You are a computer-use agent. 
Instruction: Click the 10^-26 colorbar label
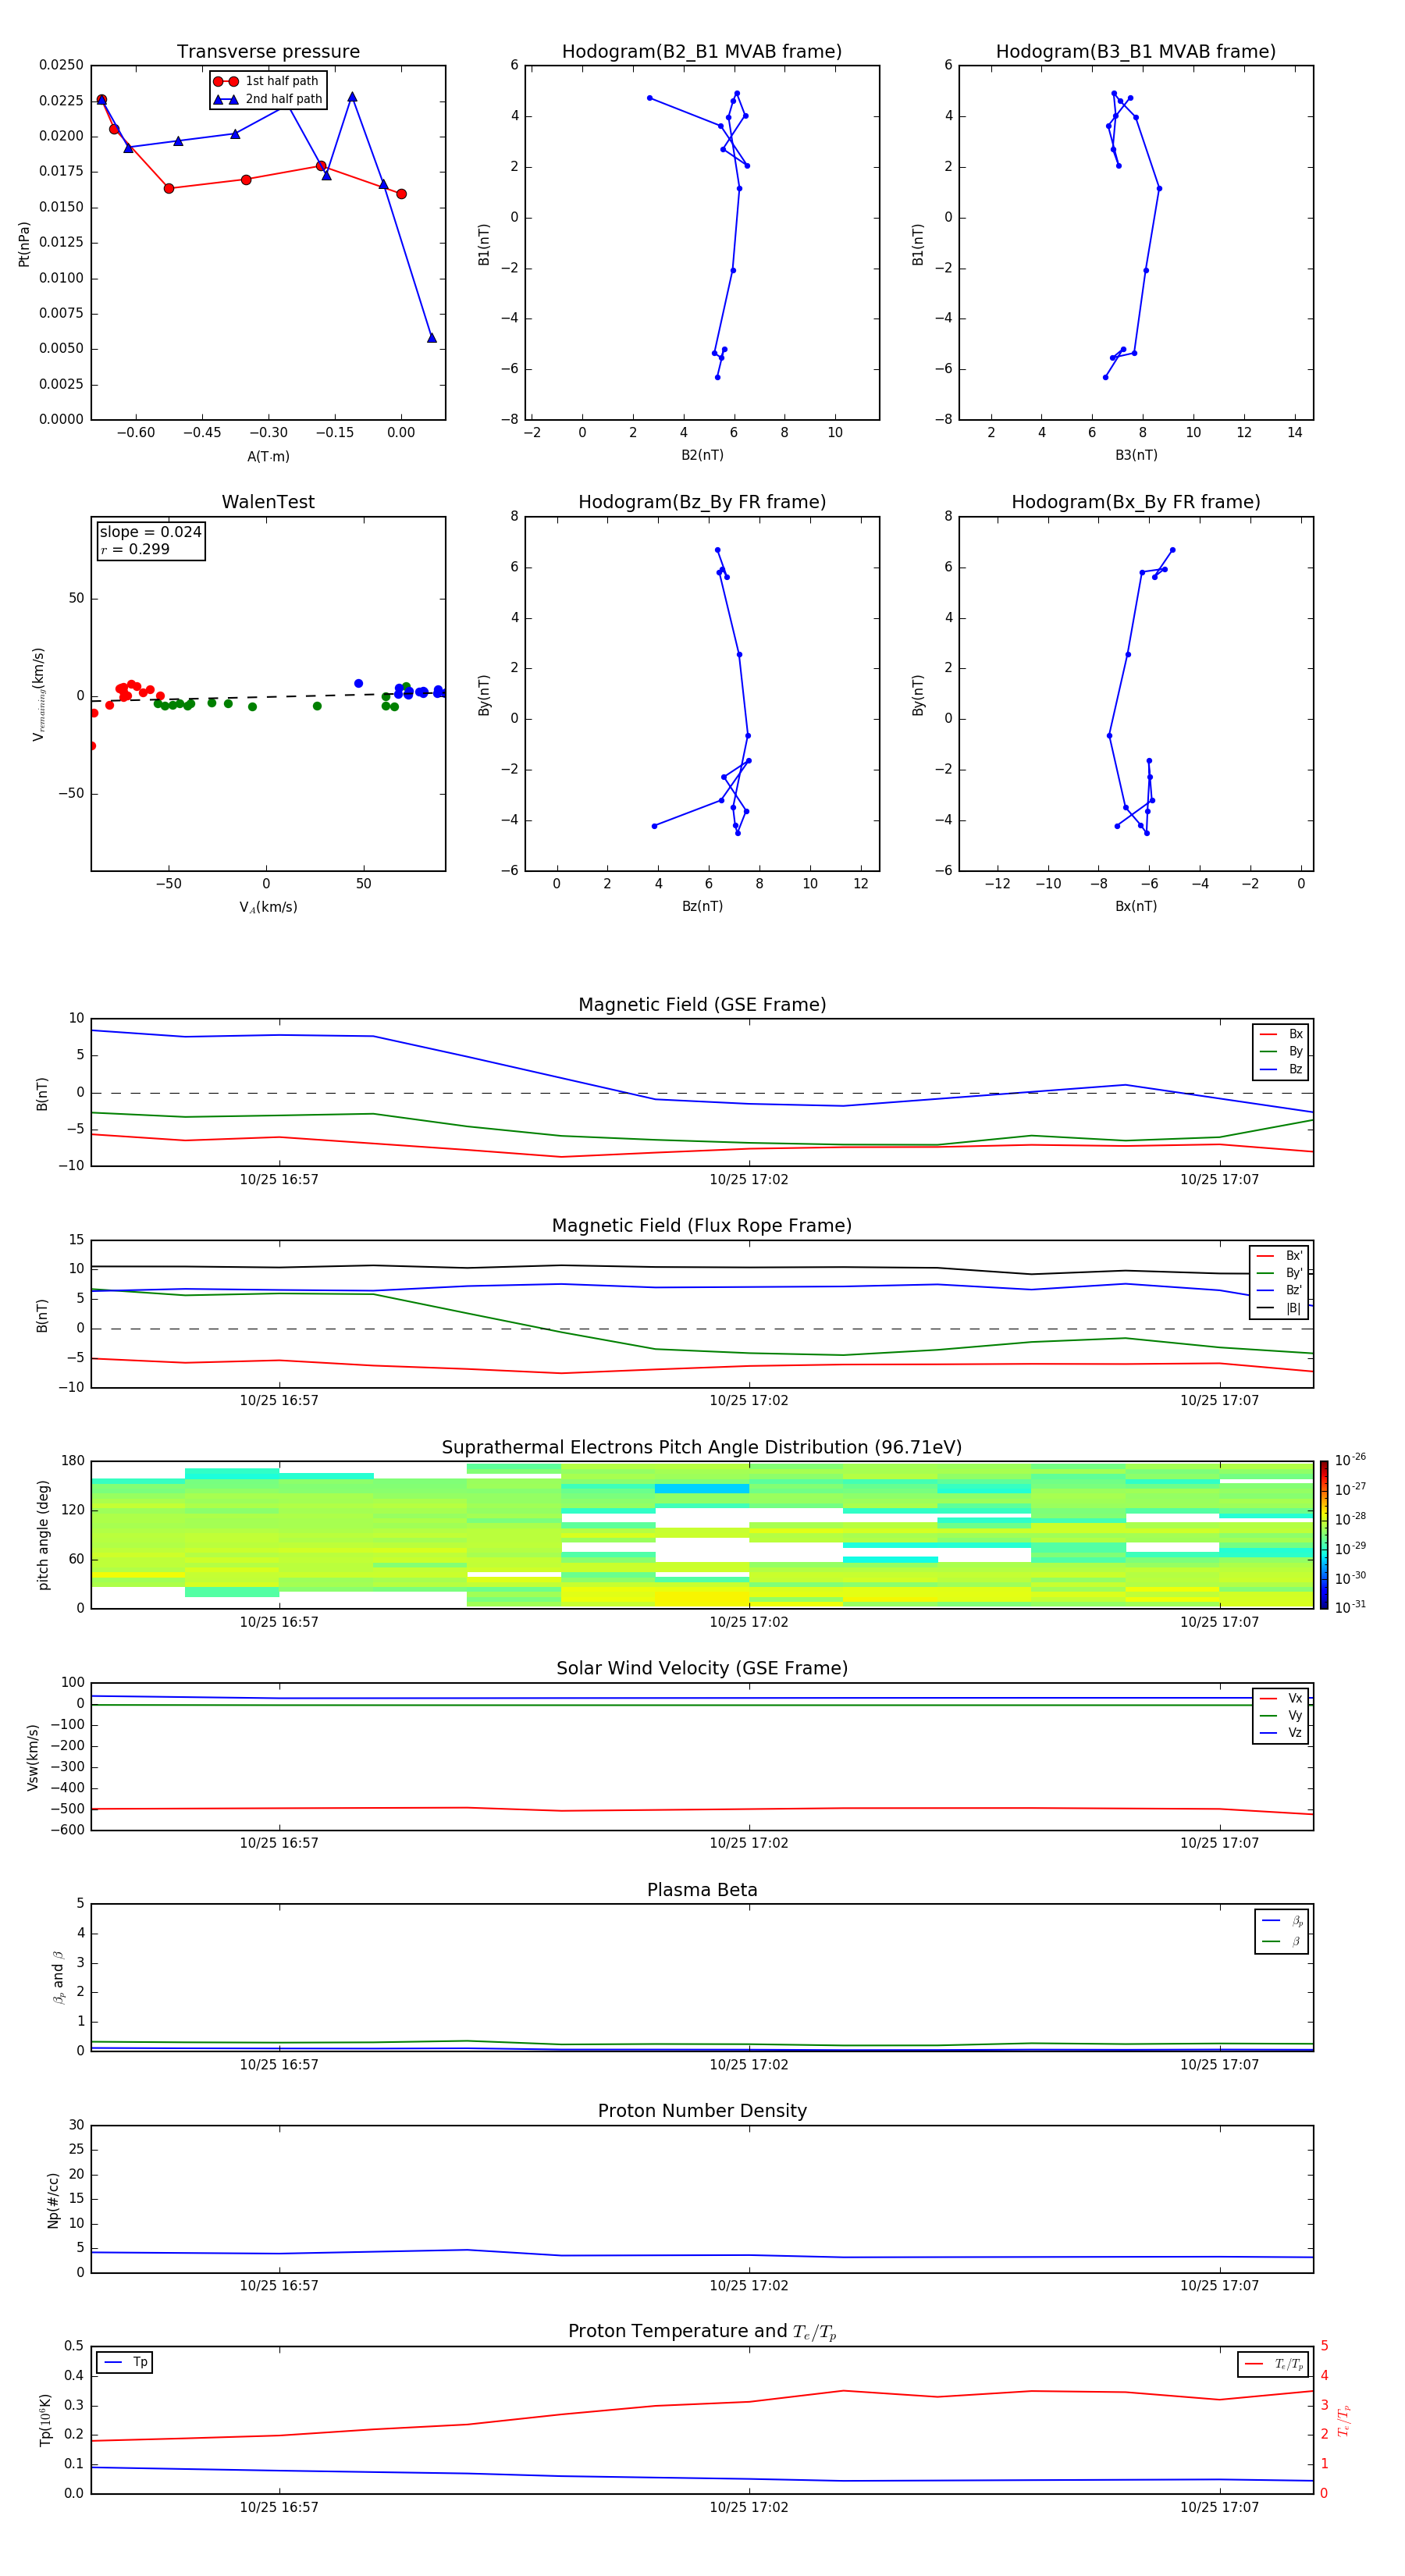1350,1460
